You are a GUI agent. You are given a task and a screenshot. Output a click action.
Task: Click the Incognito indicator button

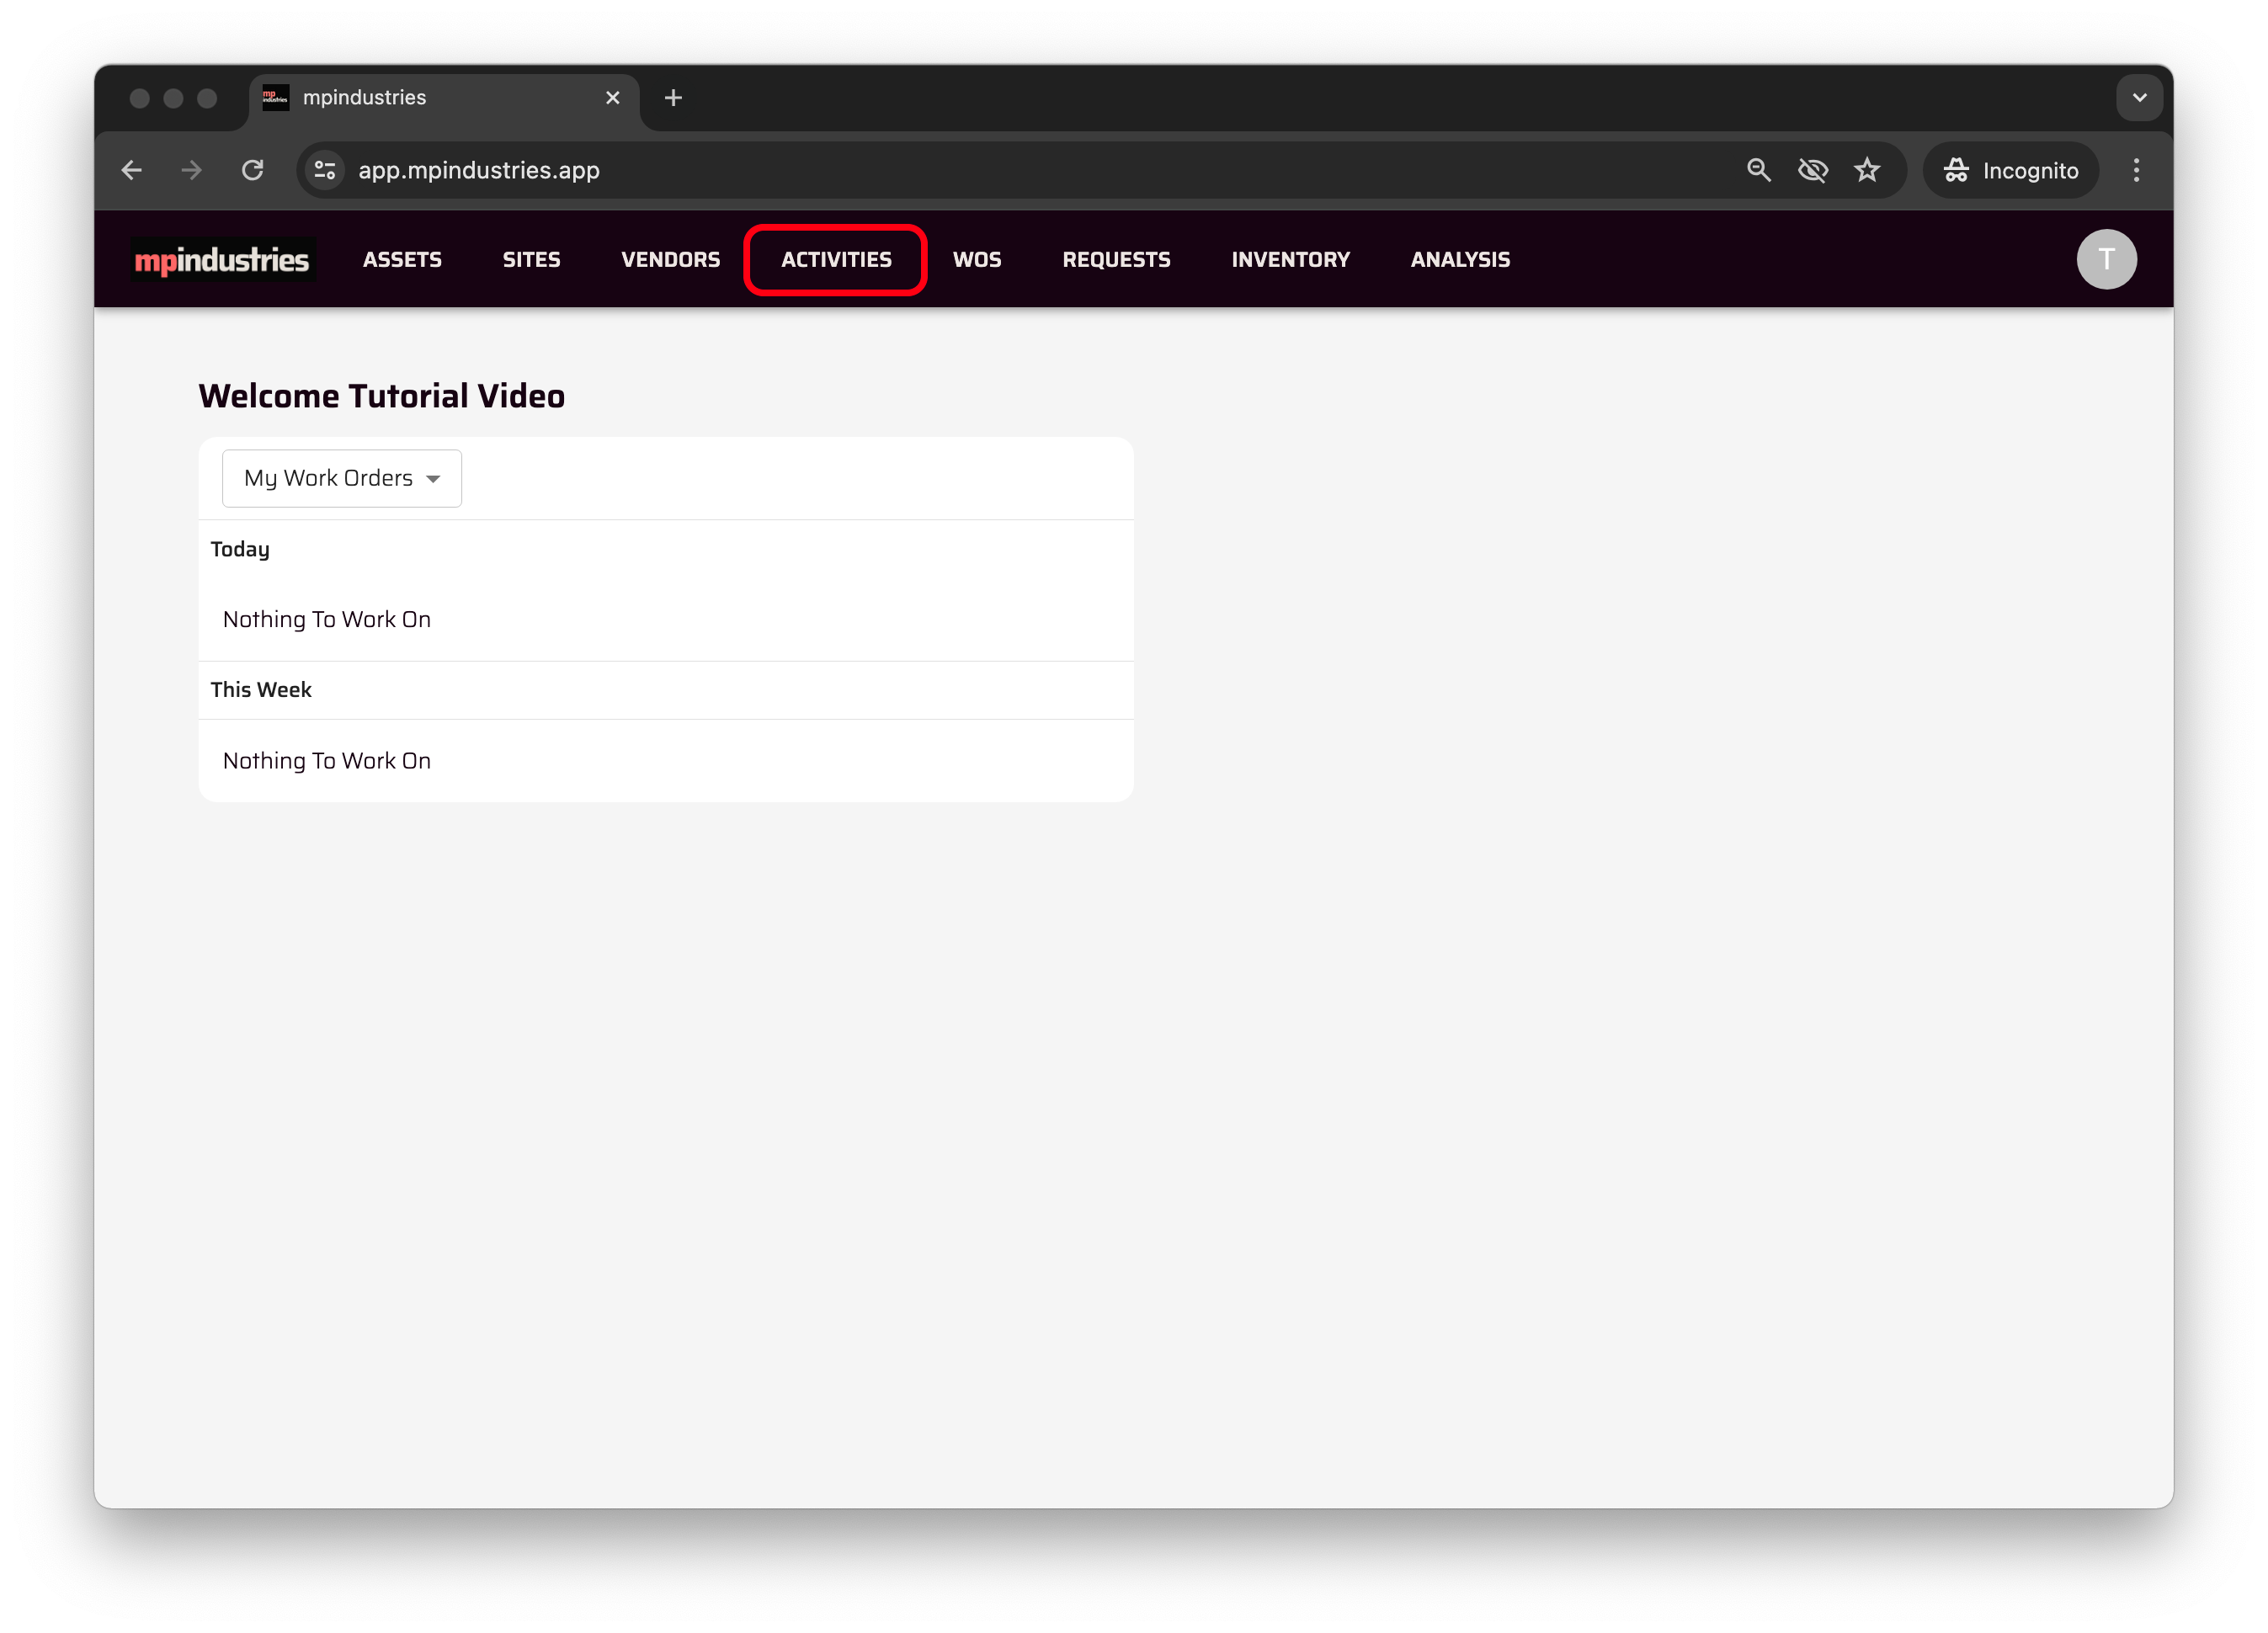(x=2010, y=171)
